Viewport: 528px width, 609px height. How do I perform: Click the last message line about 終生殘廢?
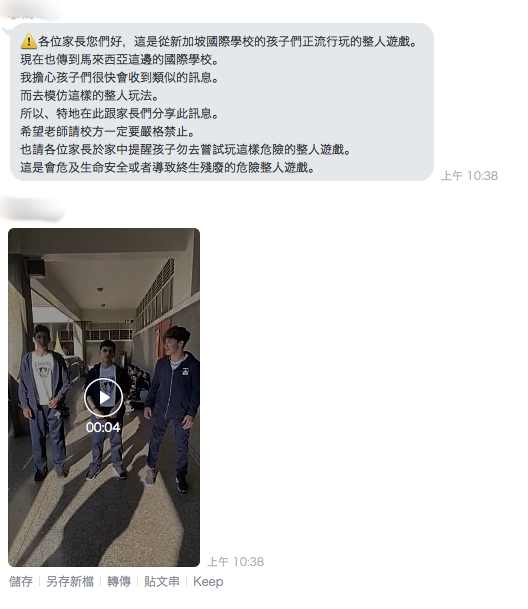tap(167, 167)
